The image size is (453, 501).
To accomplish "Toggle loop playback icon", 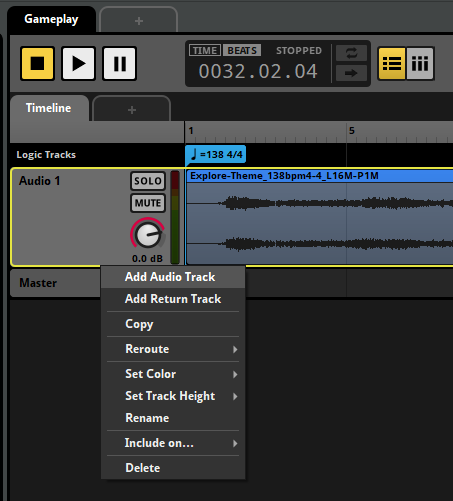I will click(351, 53).
